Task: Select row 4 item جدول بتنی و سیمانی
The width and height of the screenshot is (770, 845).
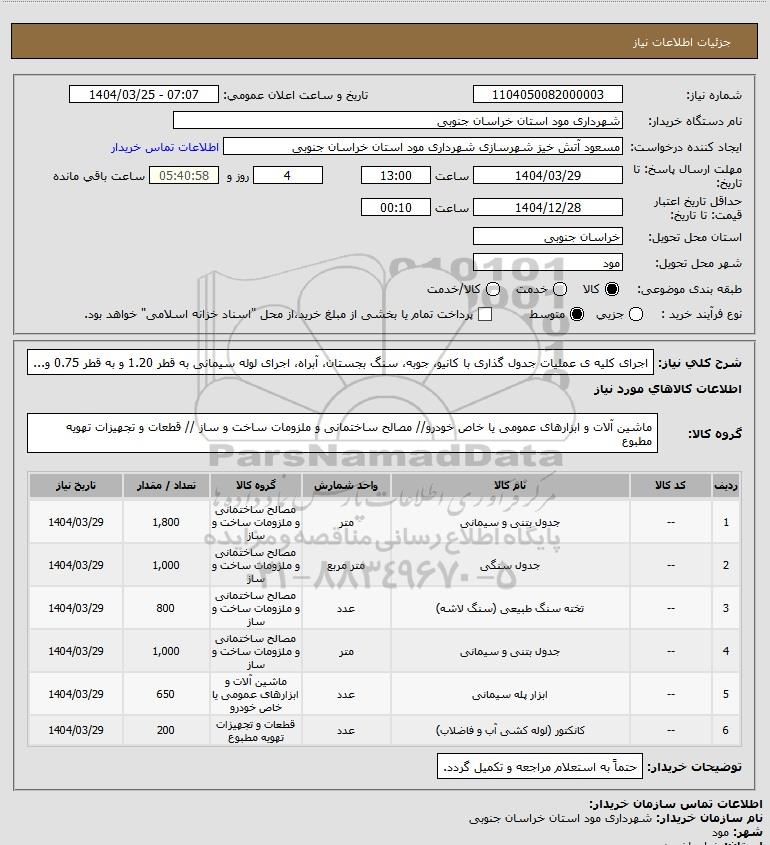Action: coord(510,652)
